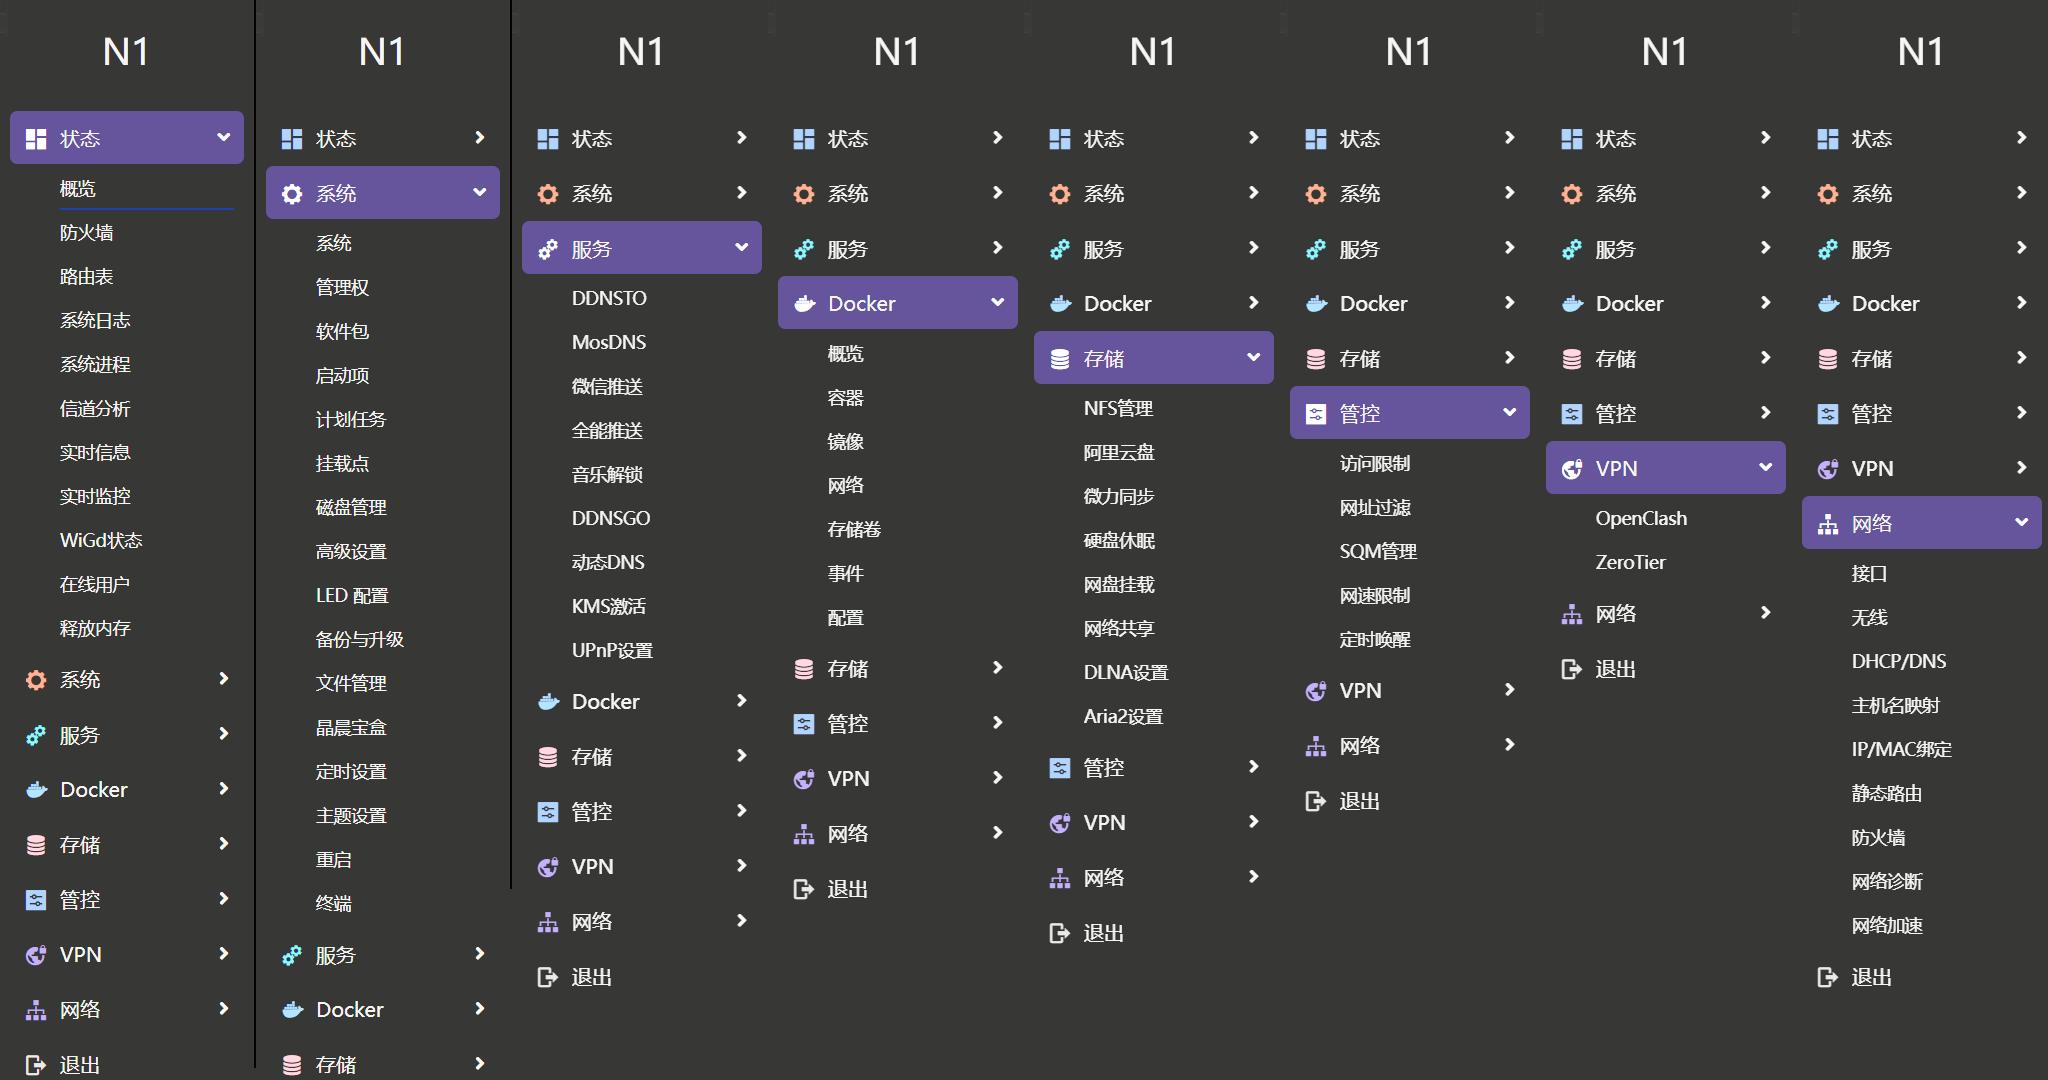The image size is (2048, 1080).
Task: Expand Docker arrow in the 系统-expanded panel
Action: pyautogui.click(x=480, y=1009)
